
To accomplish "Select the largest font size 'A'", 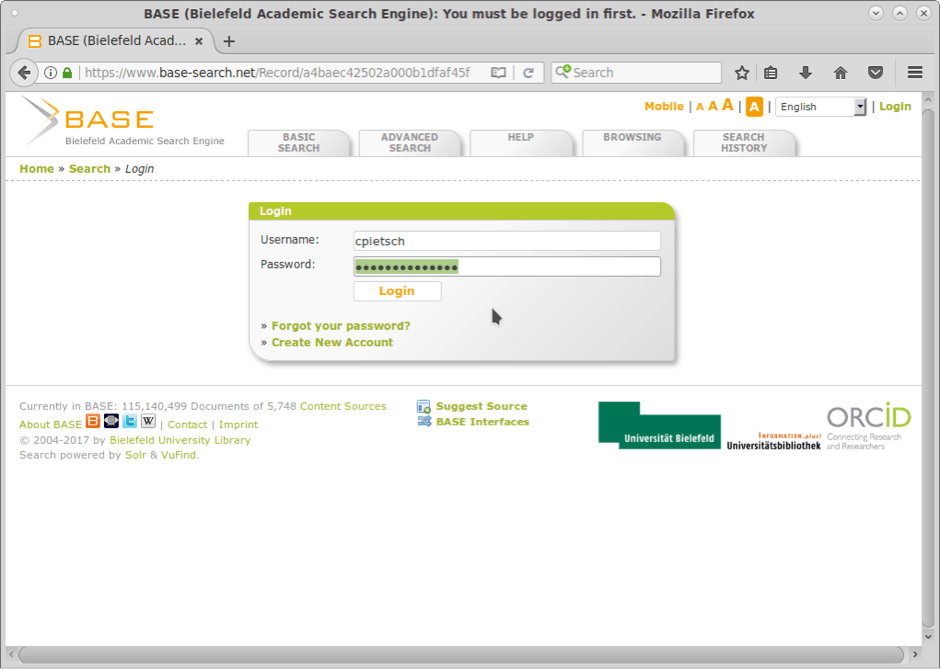I will point(727,105).
